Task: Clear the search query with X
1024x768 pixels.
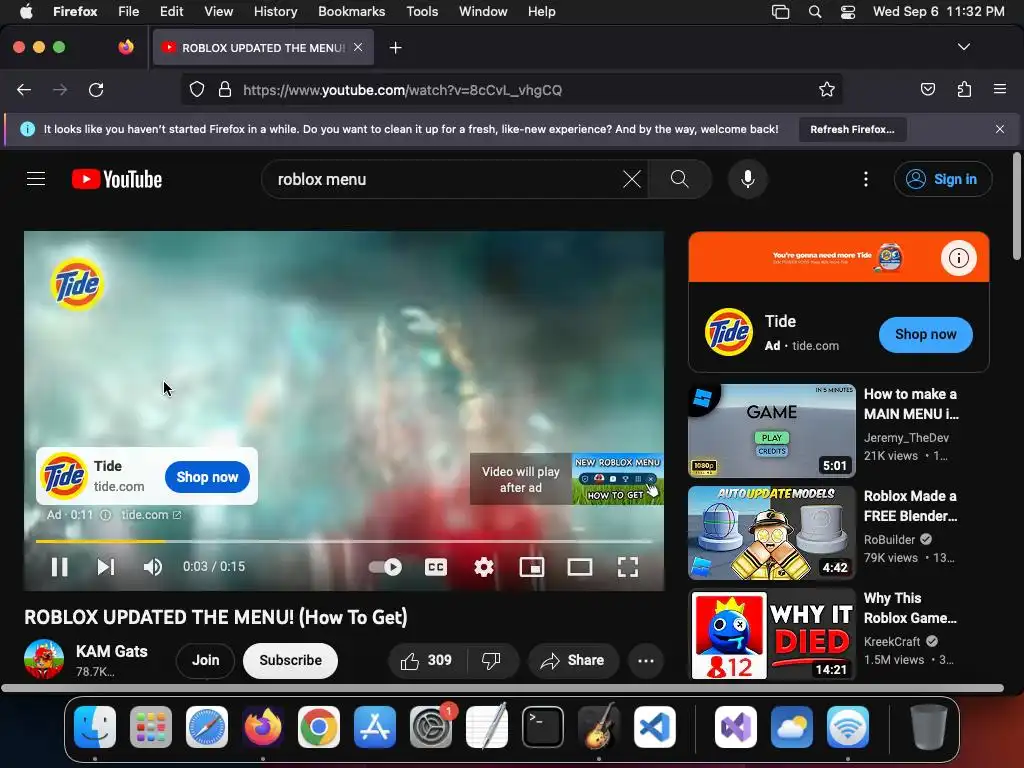Action: coord(632,179)
